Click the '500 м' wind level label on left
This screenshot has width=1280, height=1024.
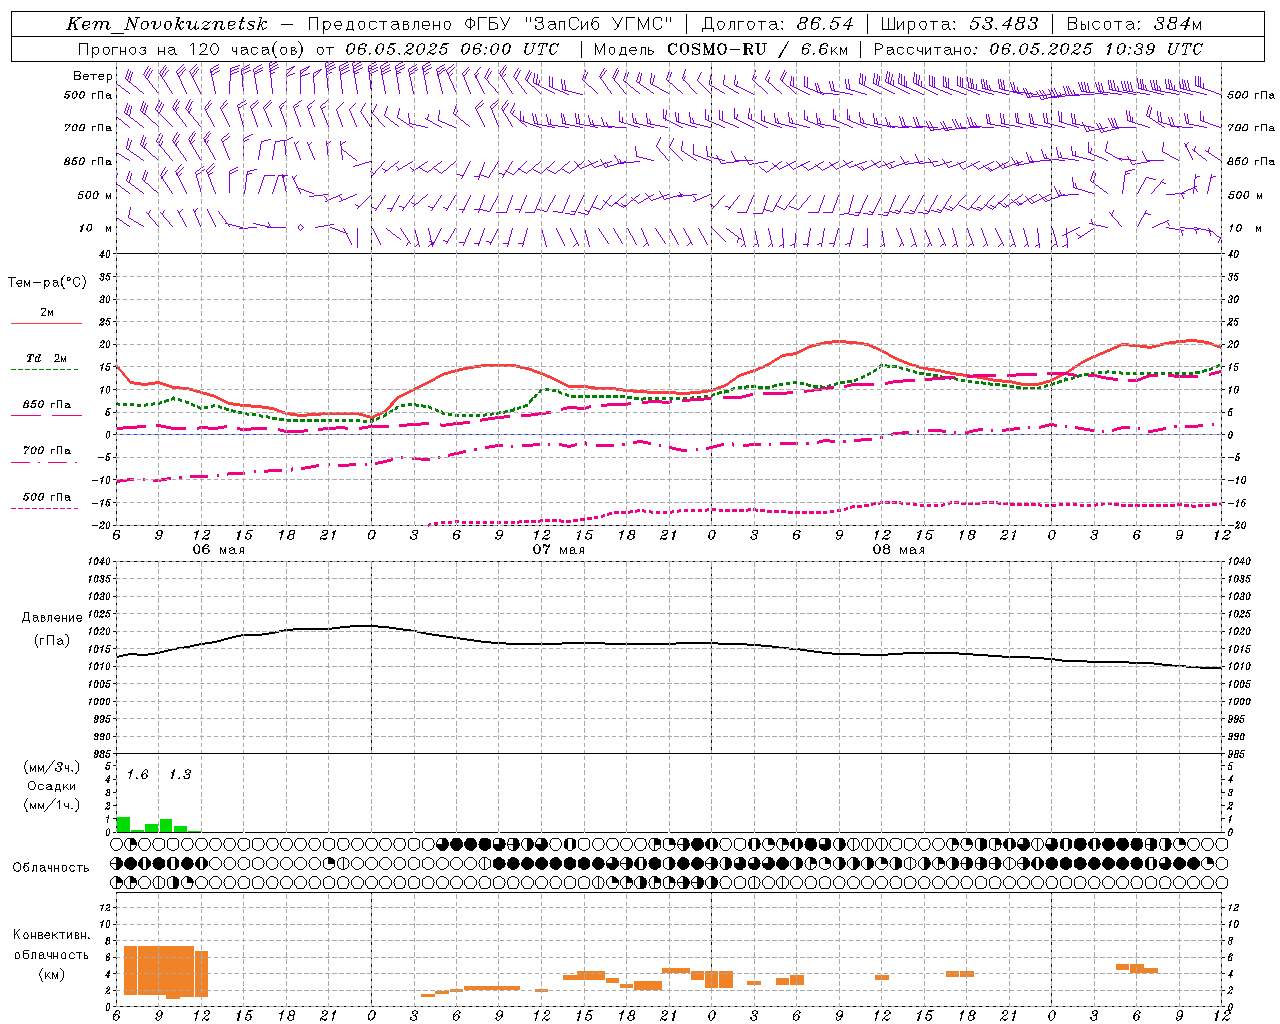tap(95, 195)
